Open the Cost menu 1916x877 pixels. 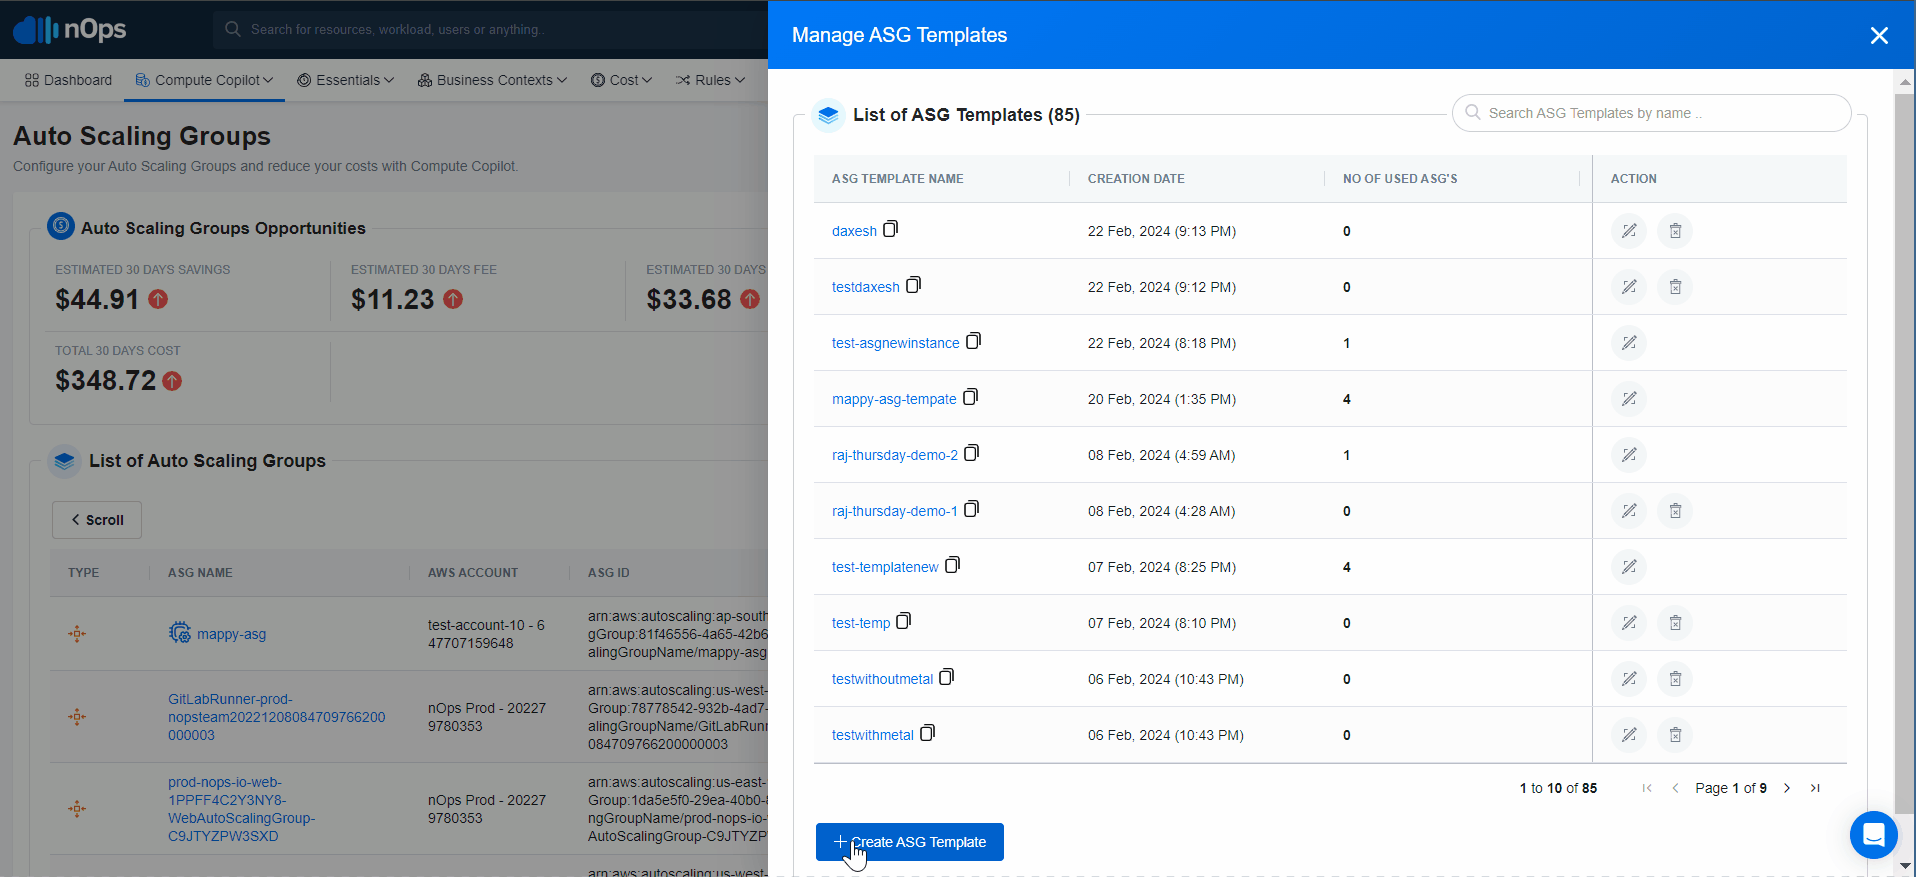coord(621,80)
